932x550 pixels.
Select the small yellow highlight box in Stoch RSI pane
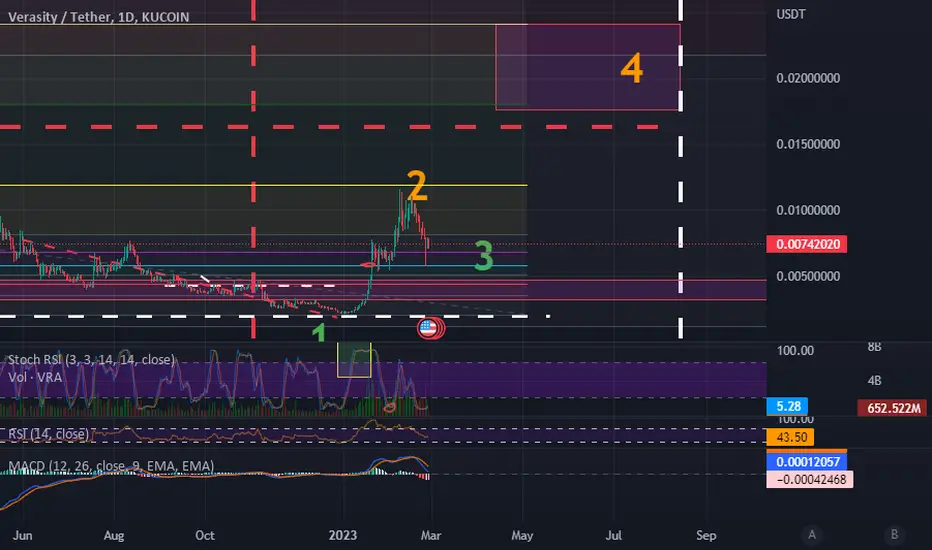click(354, 360)
